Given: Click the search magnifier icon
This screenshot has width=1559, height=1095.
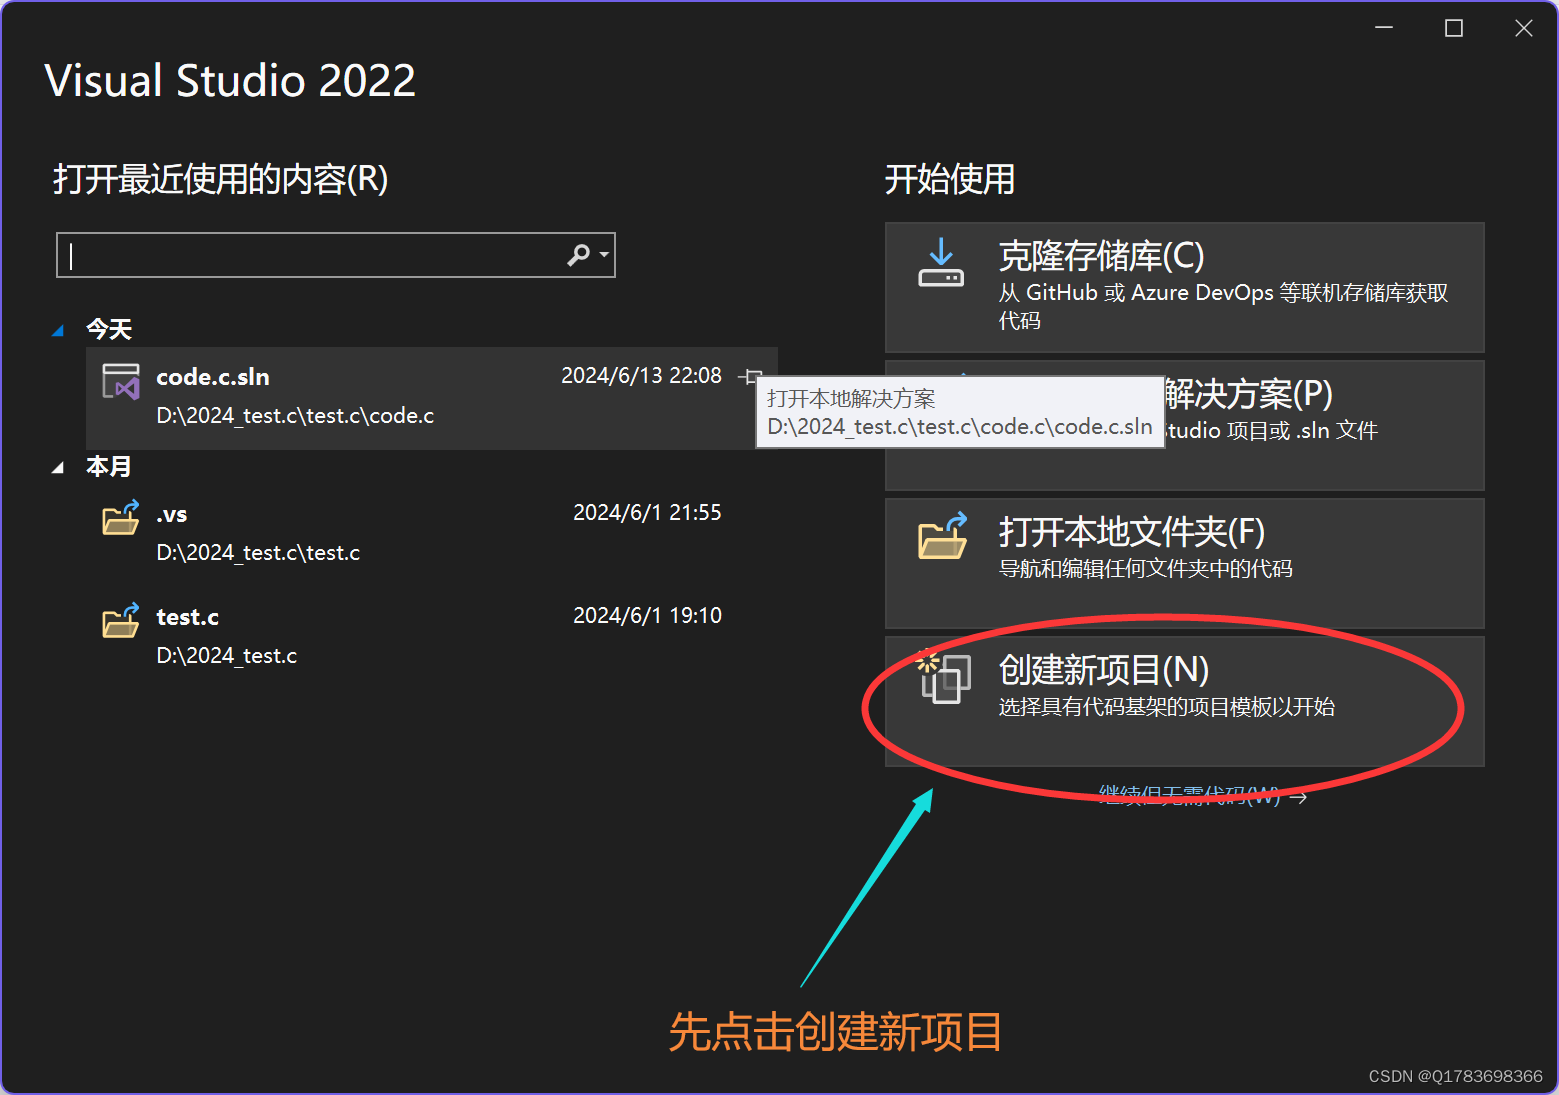Looking at the screenshot, I should tap(578, 255).
